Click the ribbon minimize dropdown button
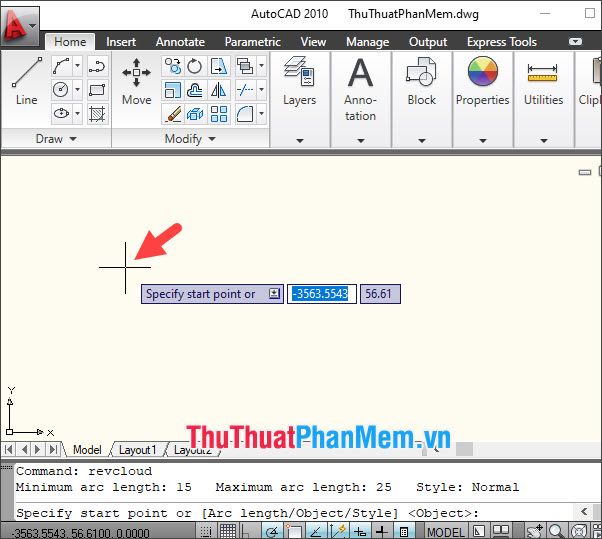 575,41
